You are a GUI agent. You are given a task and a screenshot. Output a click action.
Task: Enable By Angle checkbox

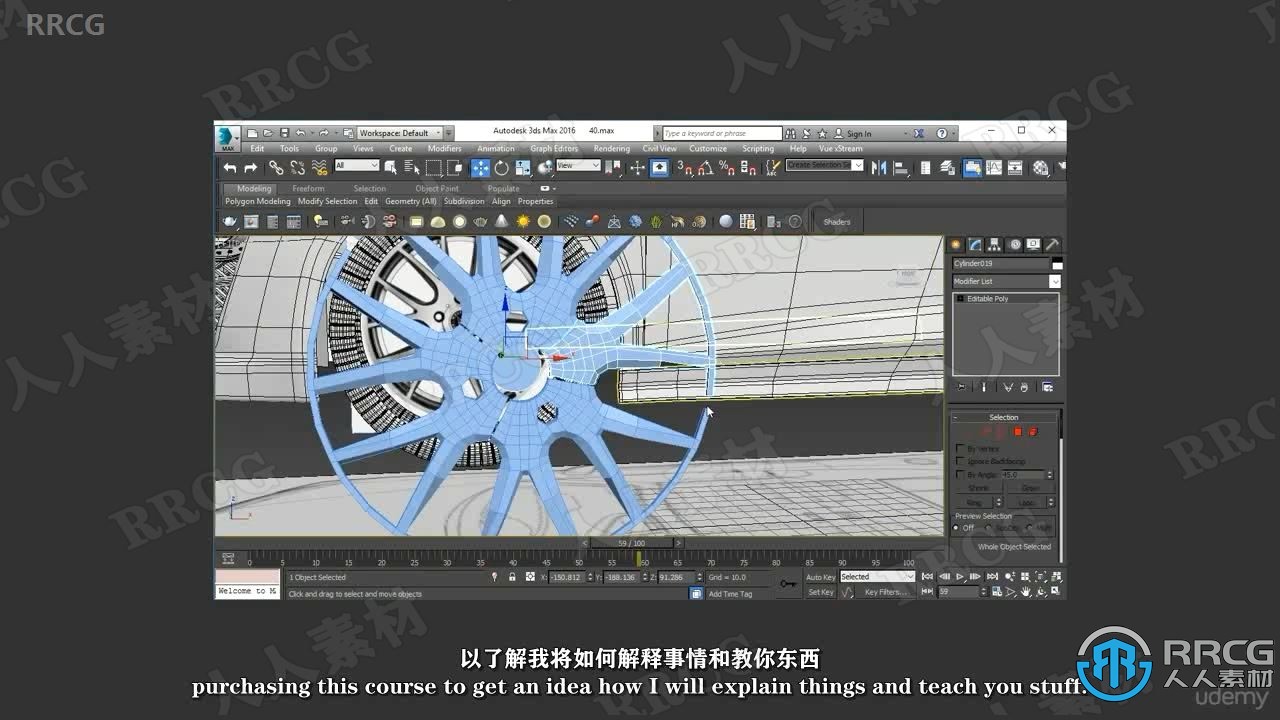[960, 474]
